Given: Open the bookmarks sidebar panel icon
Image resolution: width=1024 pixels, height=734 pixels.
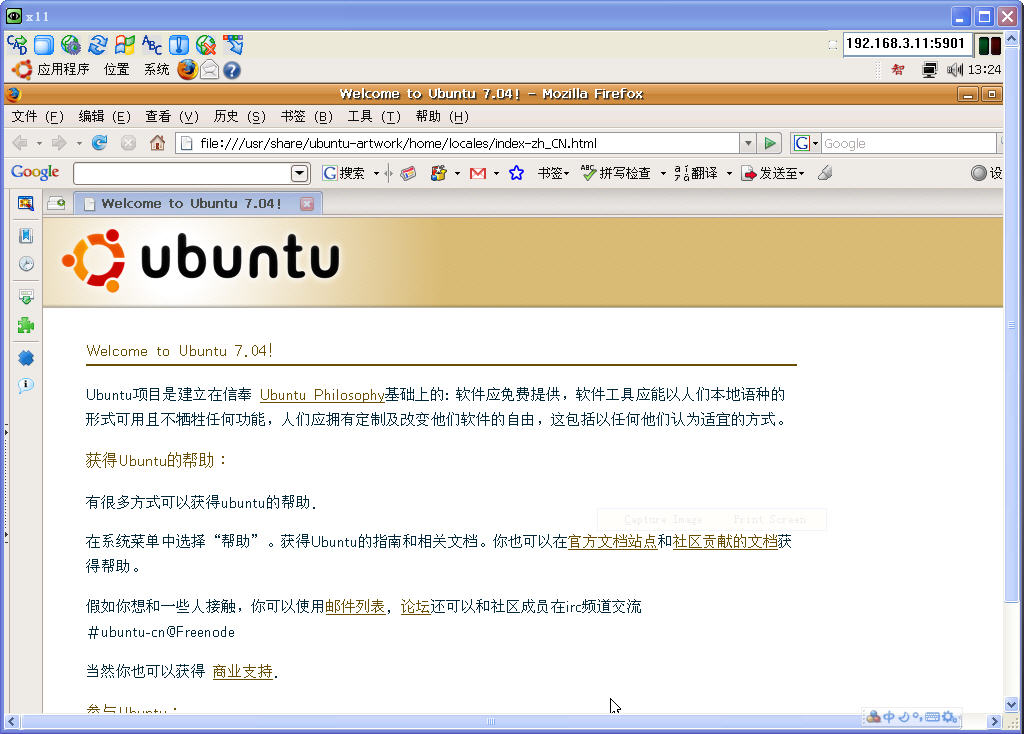Looking at the screenshot, I should pos(25,236).
